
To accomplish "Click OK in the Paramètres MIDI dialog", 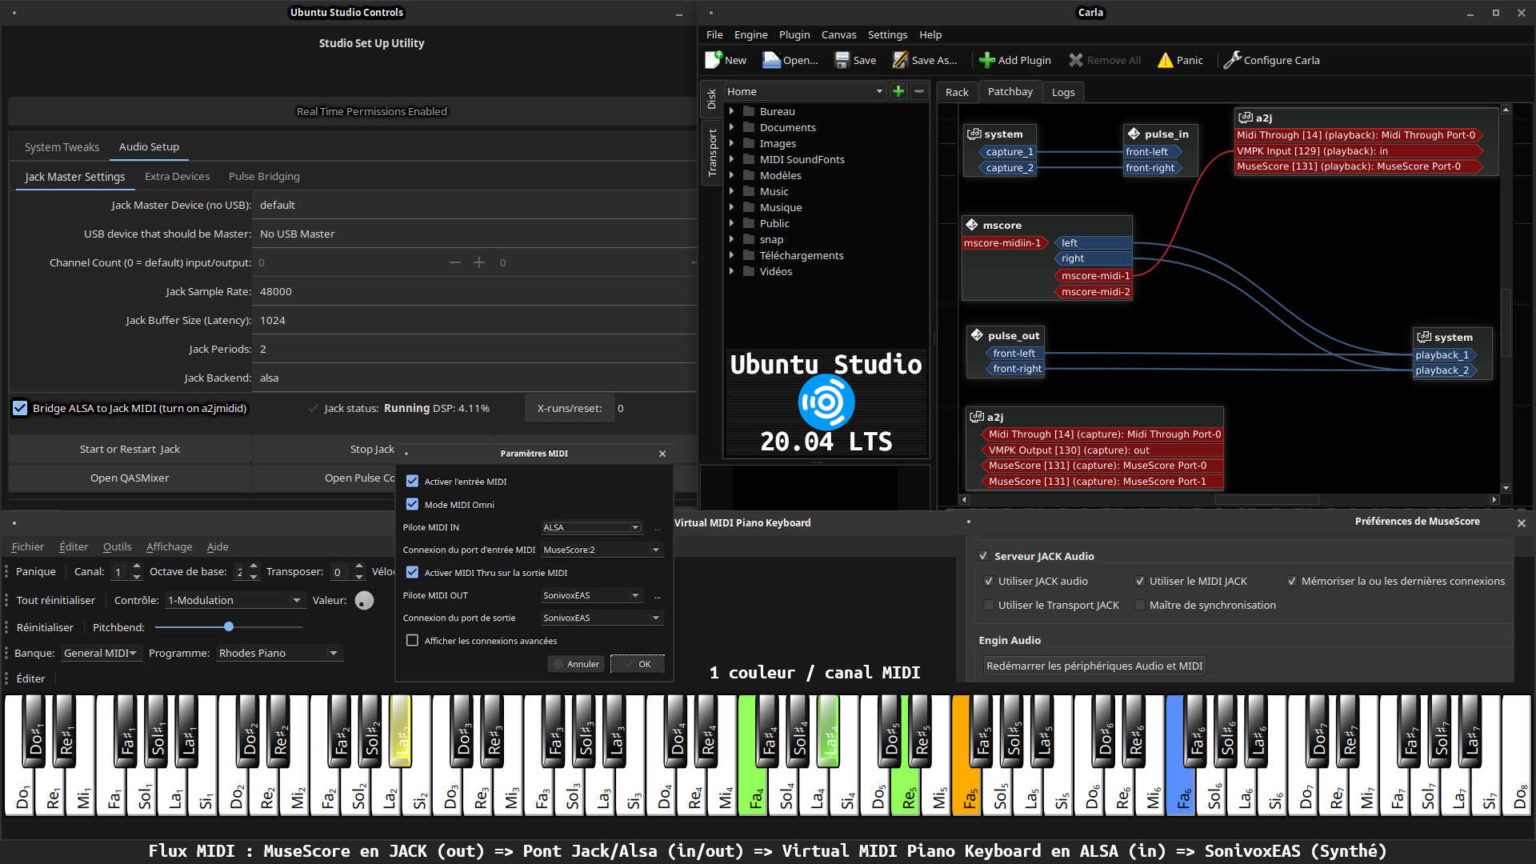I will (637, 663).
